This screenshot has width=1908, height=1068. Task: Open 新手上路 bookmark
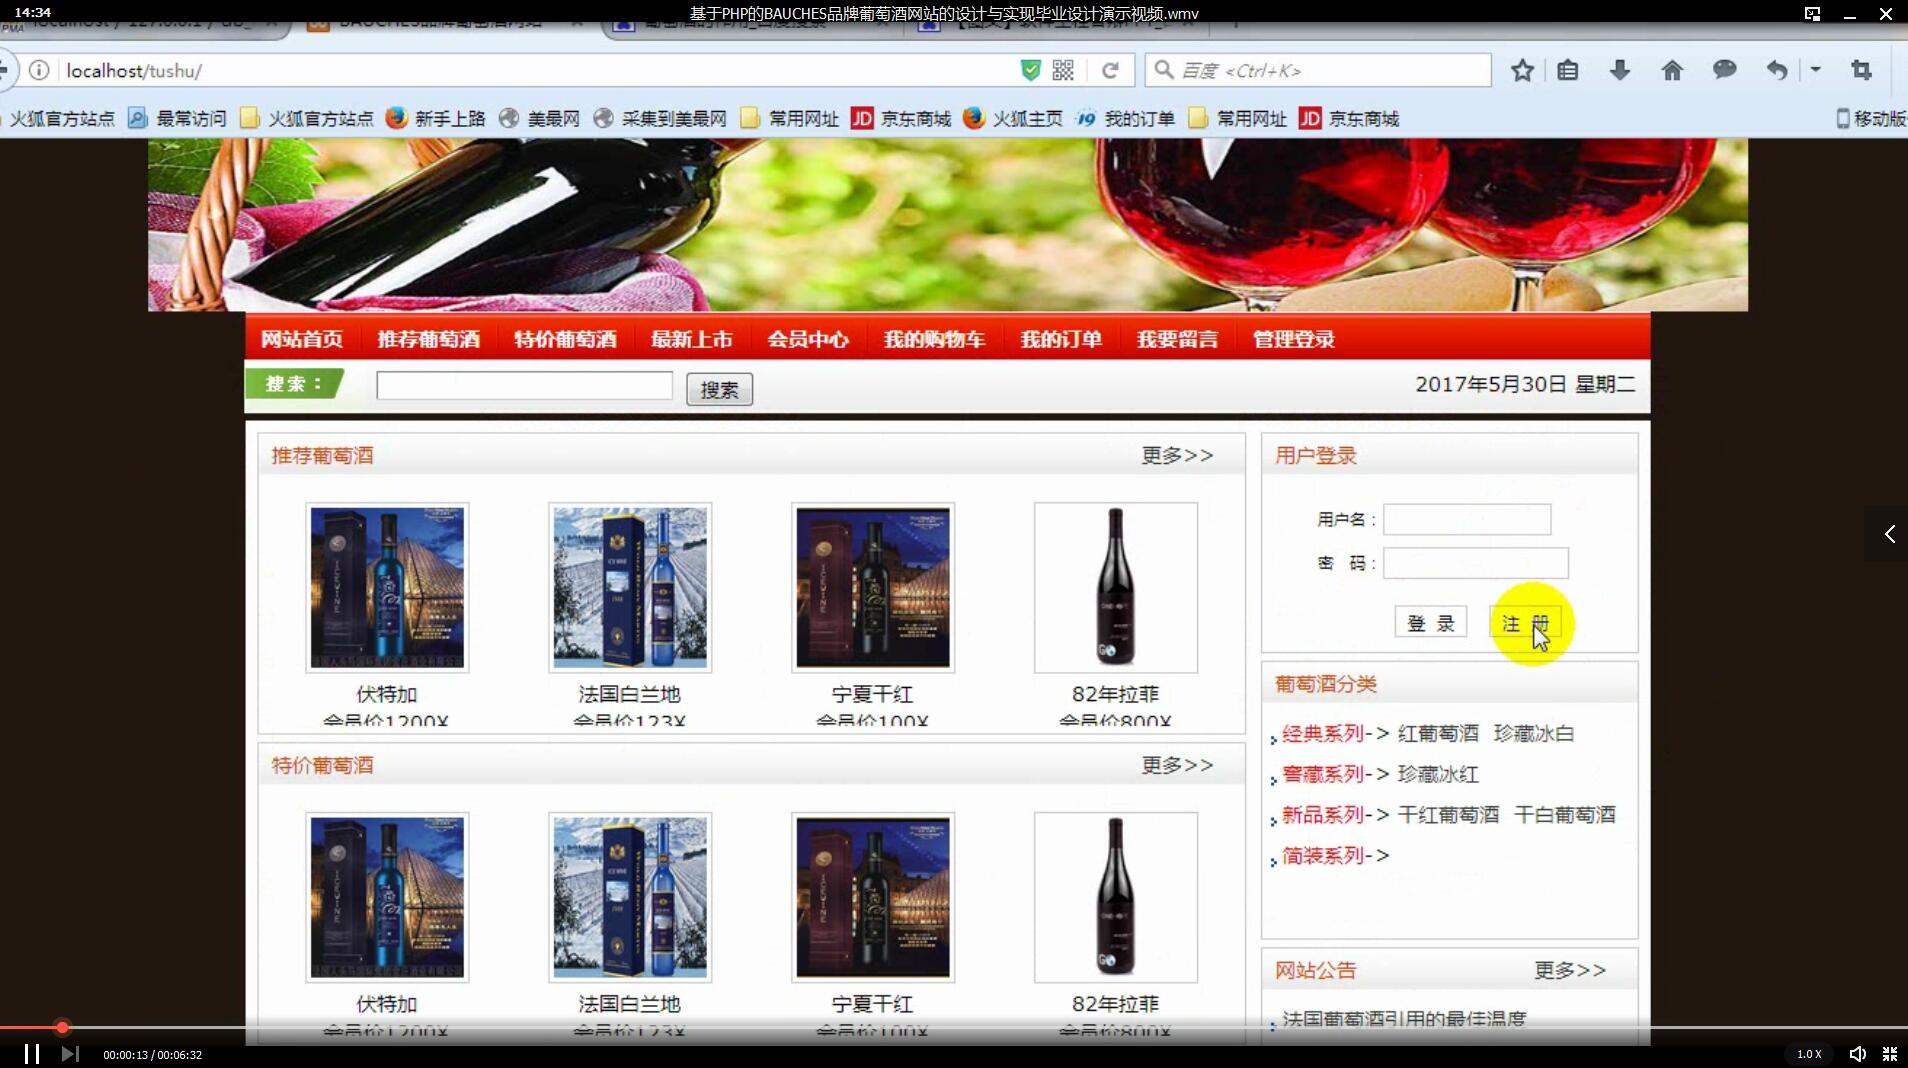click(x=436, y=118)
